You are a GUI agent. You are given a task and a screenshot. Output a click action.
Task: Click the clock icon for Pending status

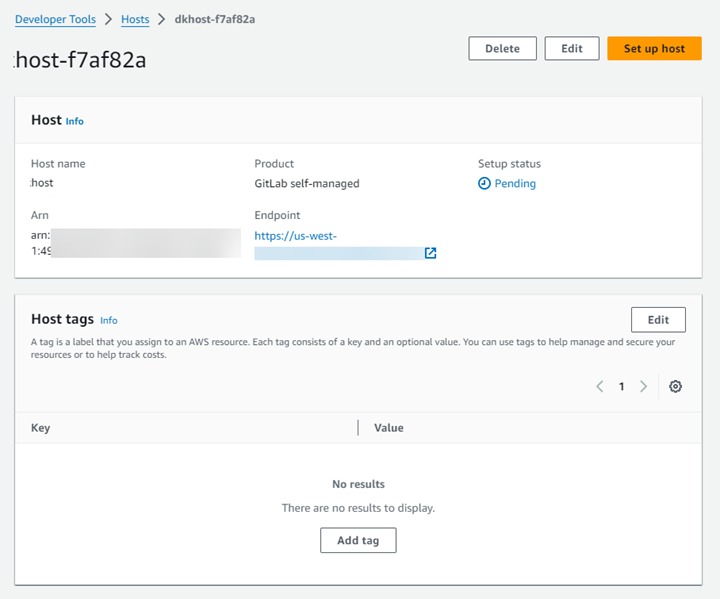(484, 184)
